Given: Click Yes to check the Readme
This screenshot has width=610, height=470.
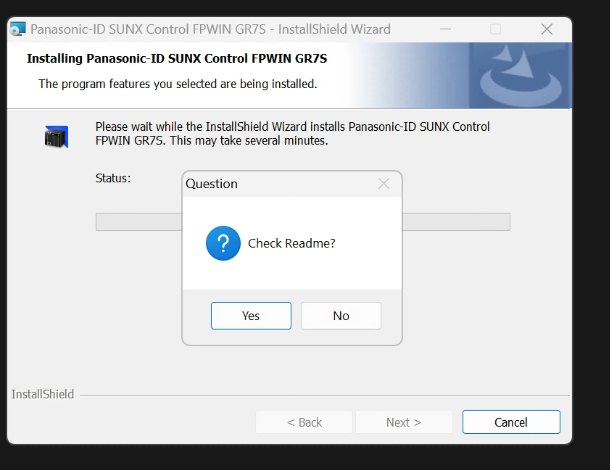Looking at the screenshot, I should (x=251, y=316).
